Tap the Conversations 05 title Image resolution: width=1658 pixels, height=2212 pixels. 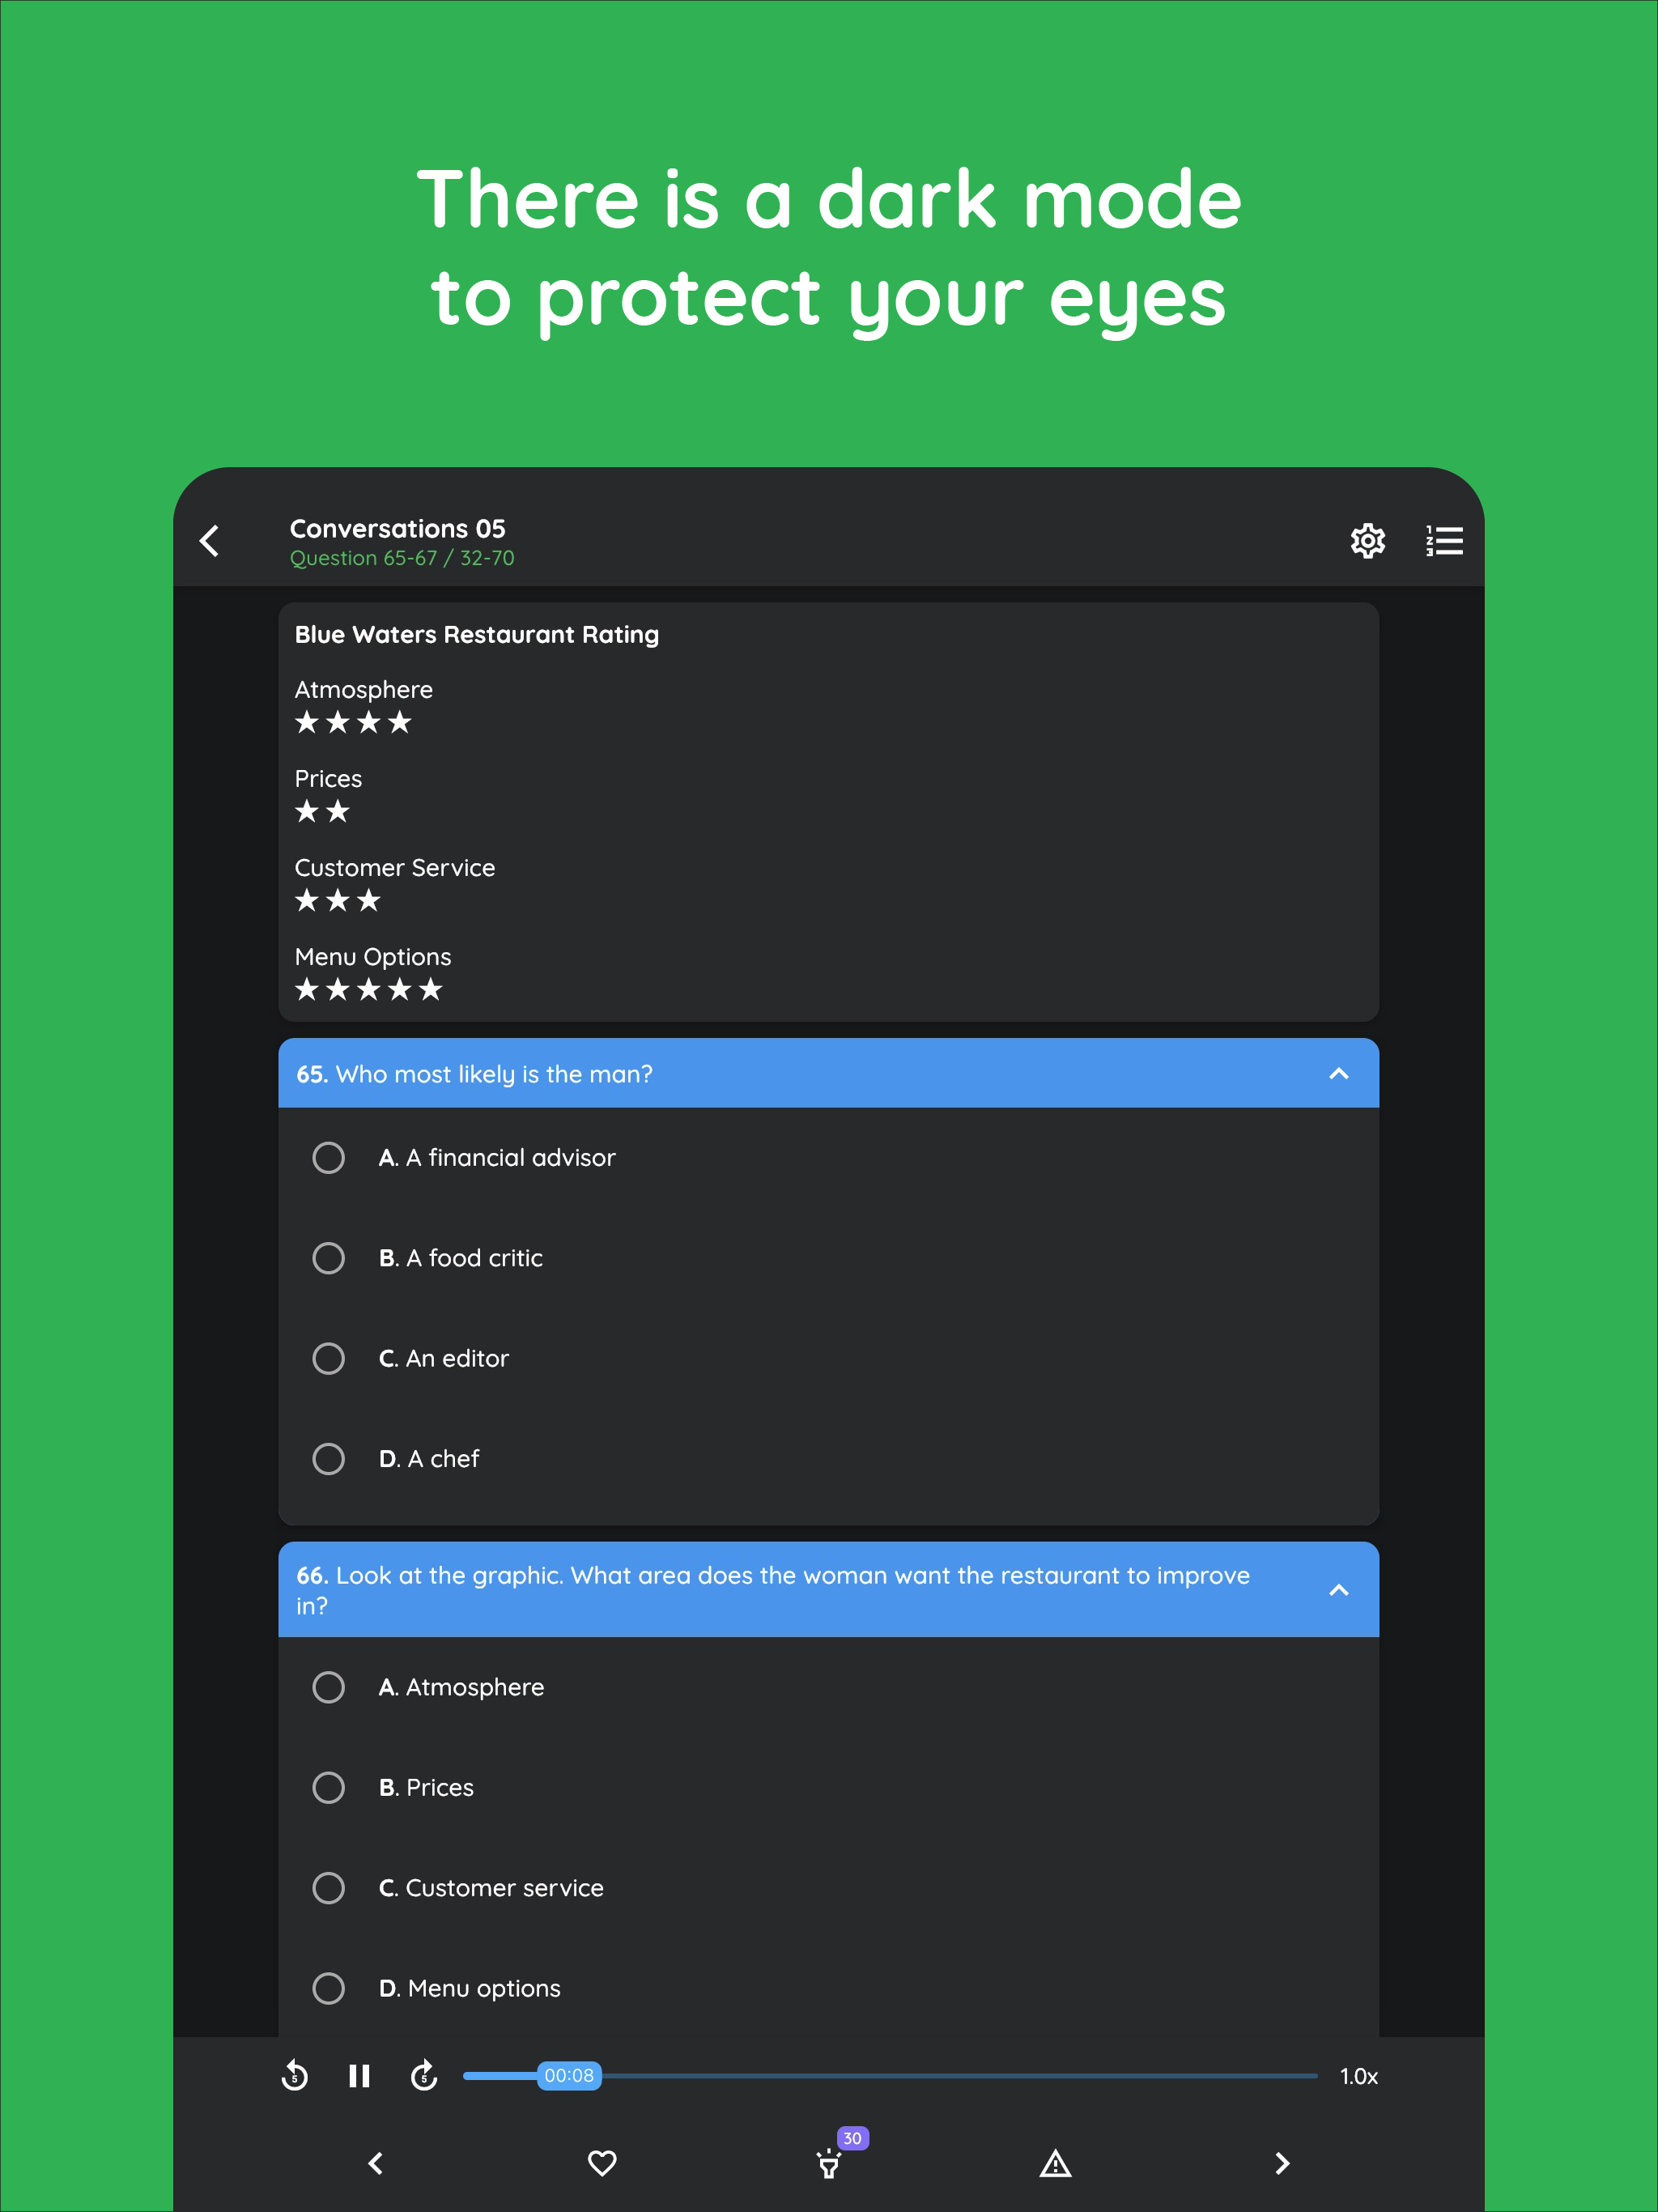tap(397, 528)
